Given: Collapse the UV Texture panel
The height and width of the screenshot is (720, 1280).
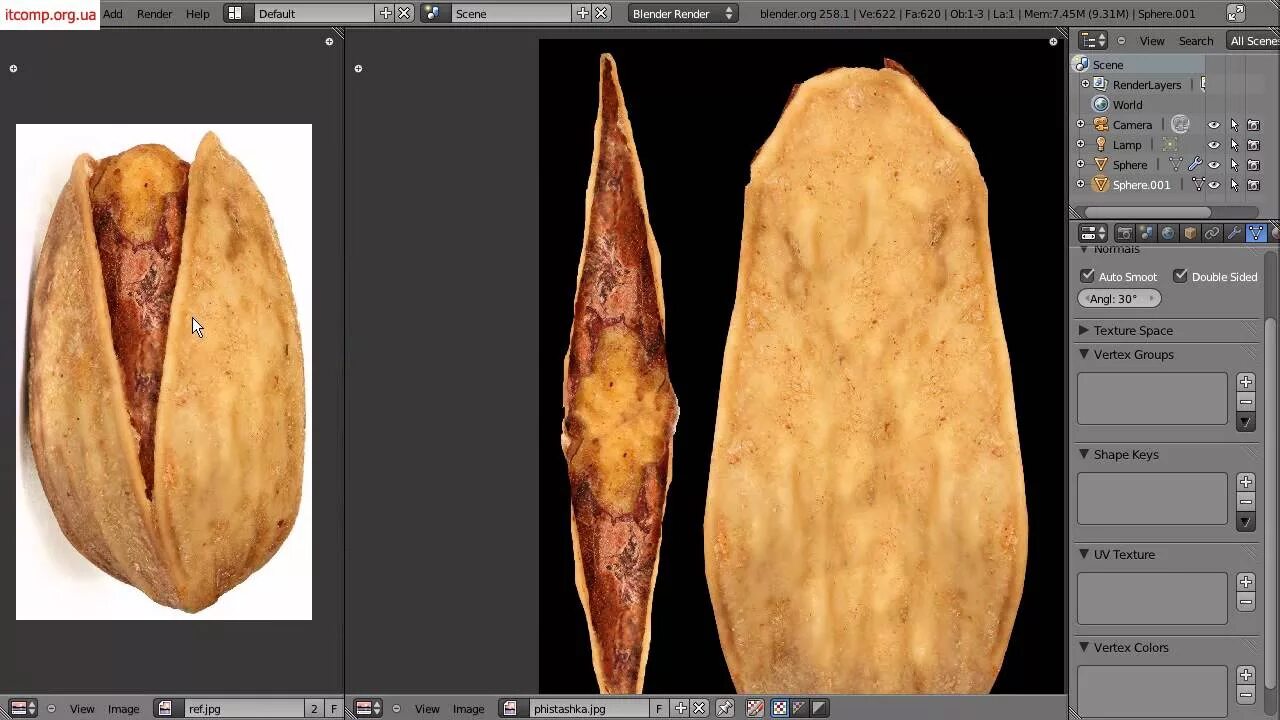Looking at the screenshot, I should pos(1084,554).
